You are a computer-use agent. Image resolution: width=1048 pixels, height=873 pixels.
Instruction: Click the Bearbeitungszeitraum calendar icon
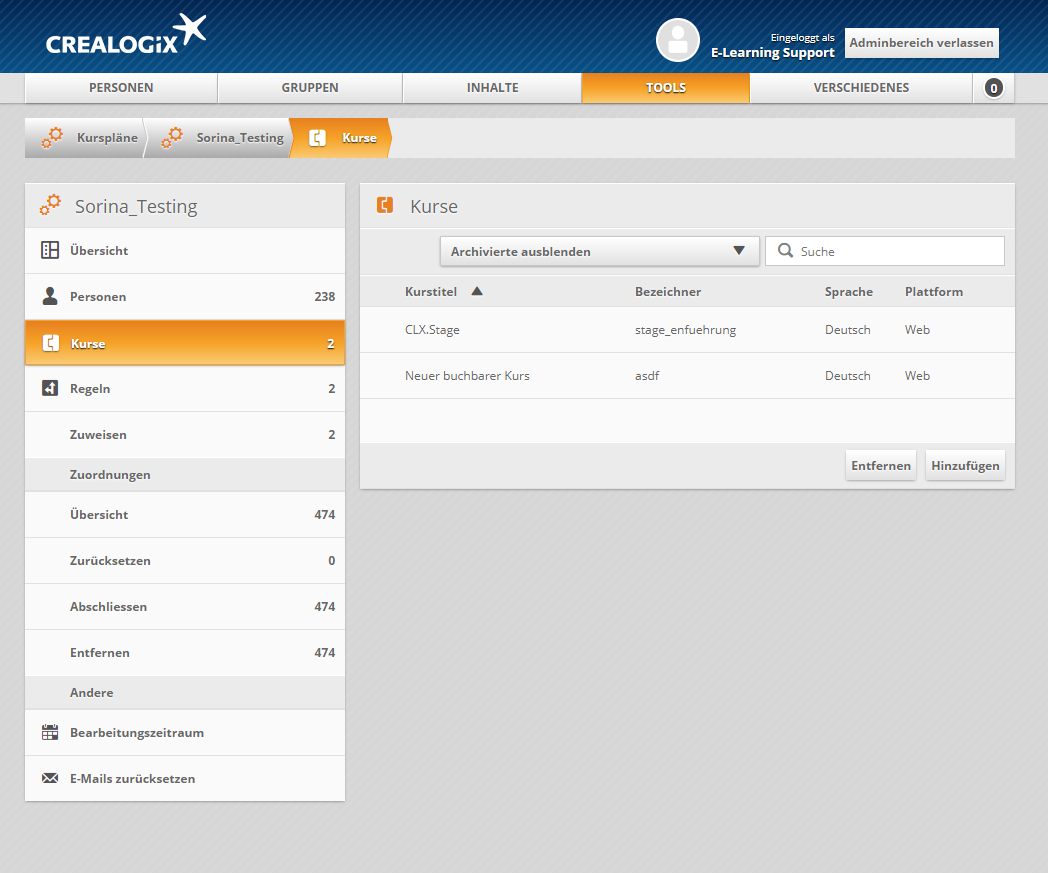point(50,733)
